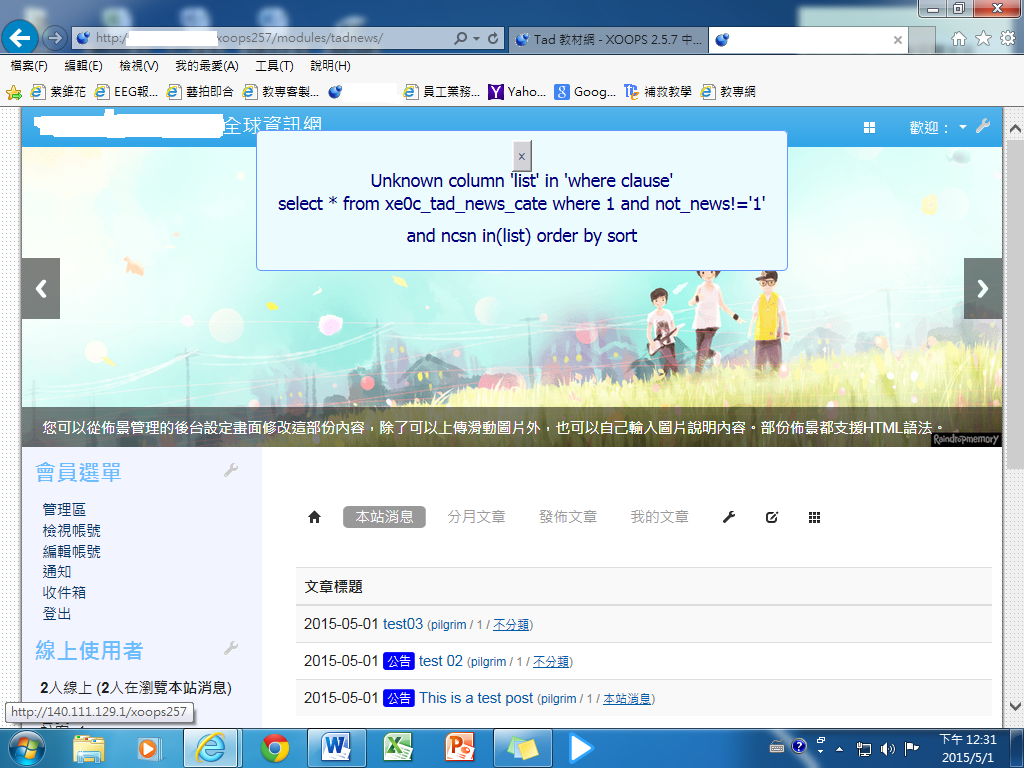Image resolution: width=1024 pixels, height=768 pixels.
Task: Refresh the page from the address bar
Action: click(x=493, y=39)
